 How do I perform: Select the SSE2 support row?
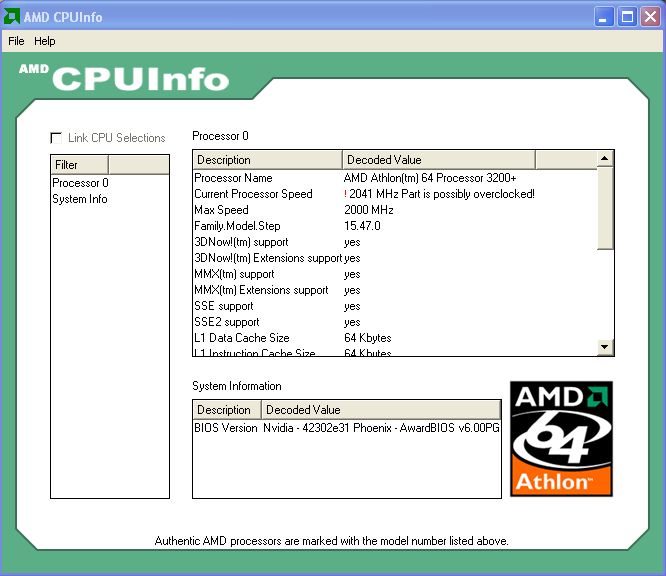click(395, 322)
